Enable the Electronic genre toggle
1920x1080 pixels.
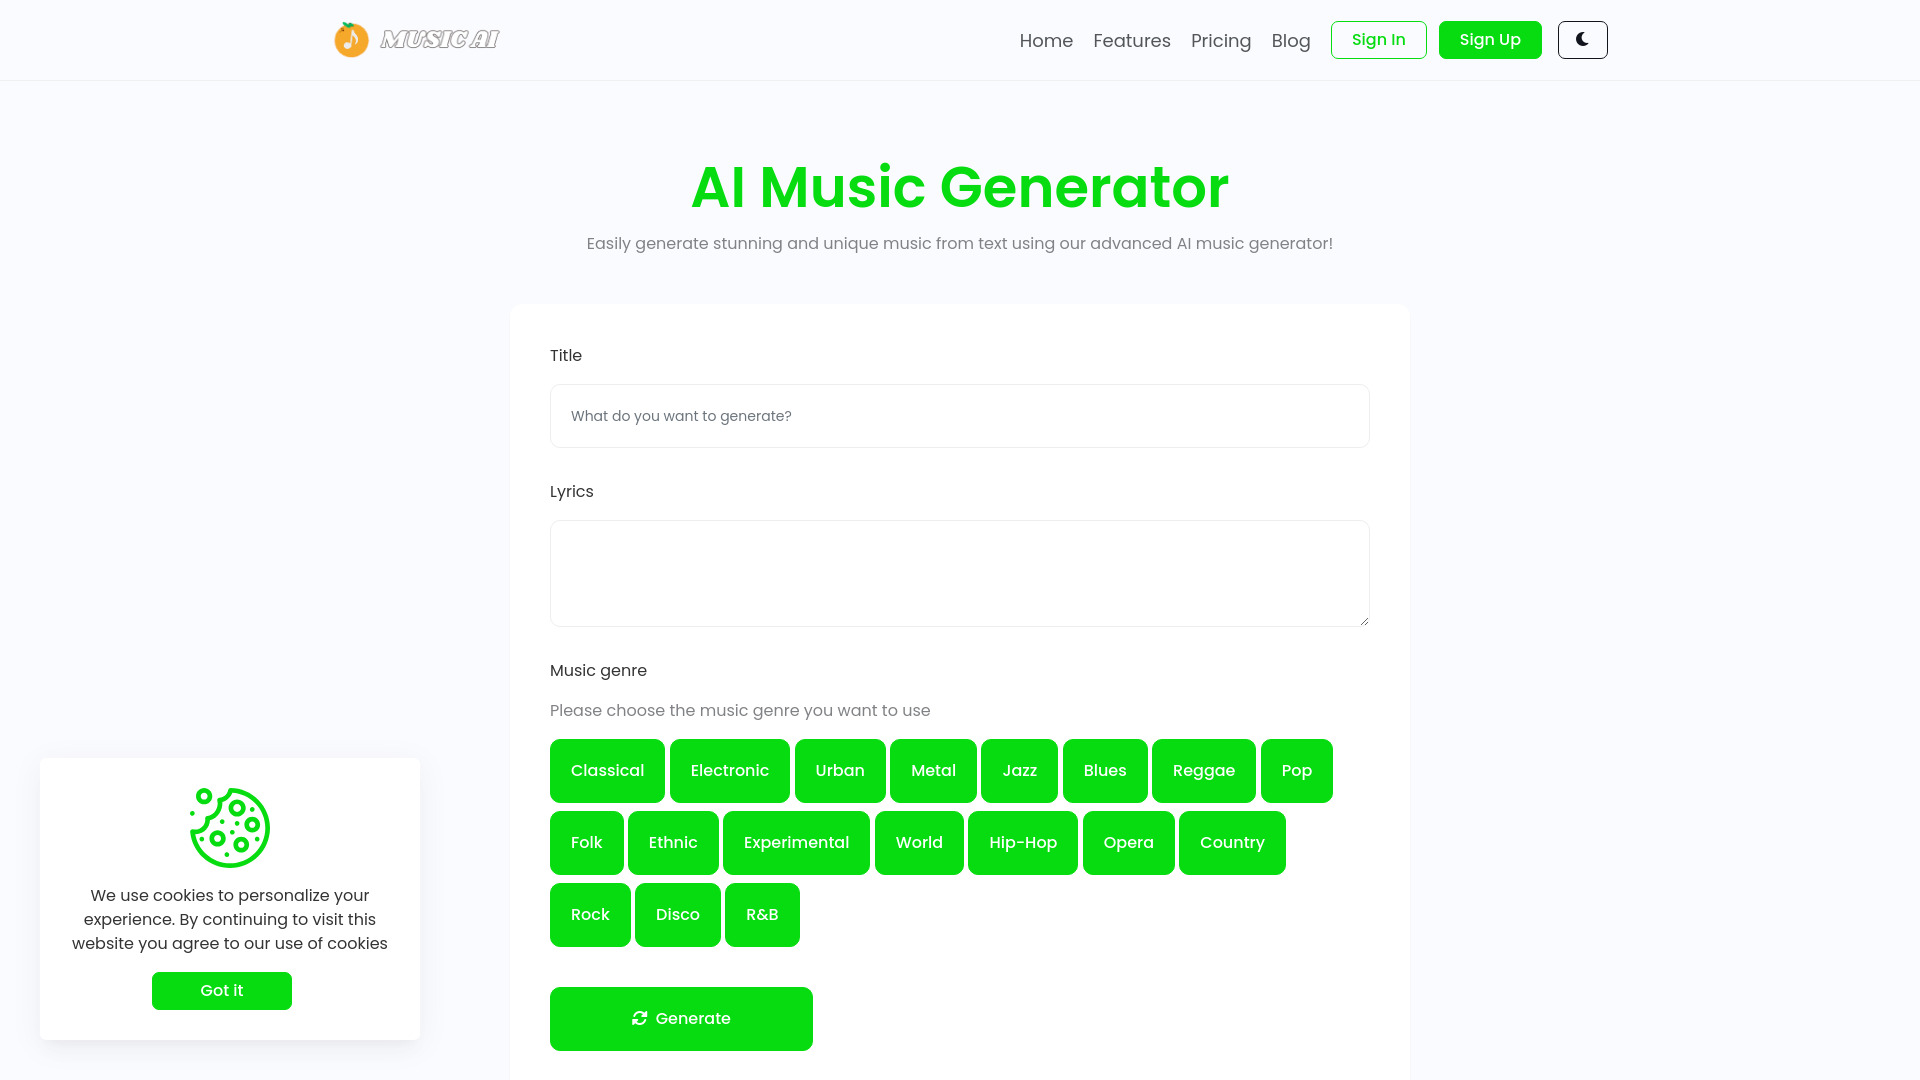729,769
